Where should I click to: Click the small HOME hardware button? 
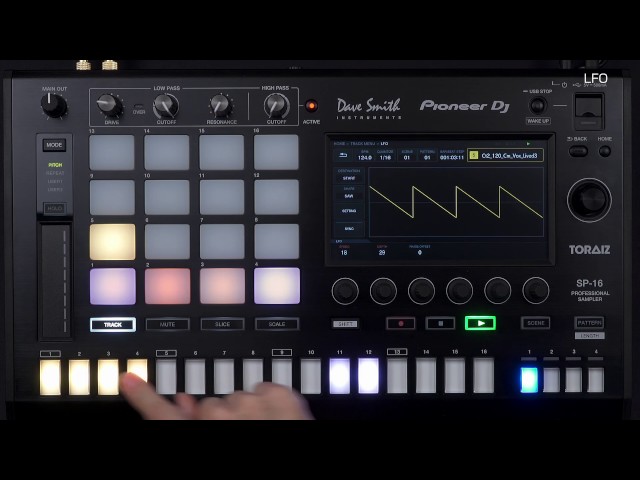pos(604,151)
